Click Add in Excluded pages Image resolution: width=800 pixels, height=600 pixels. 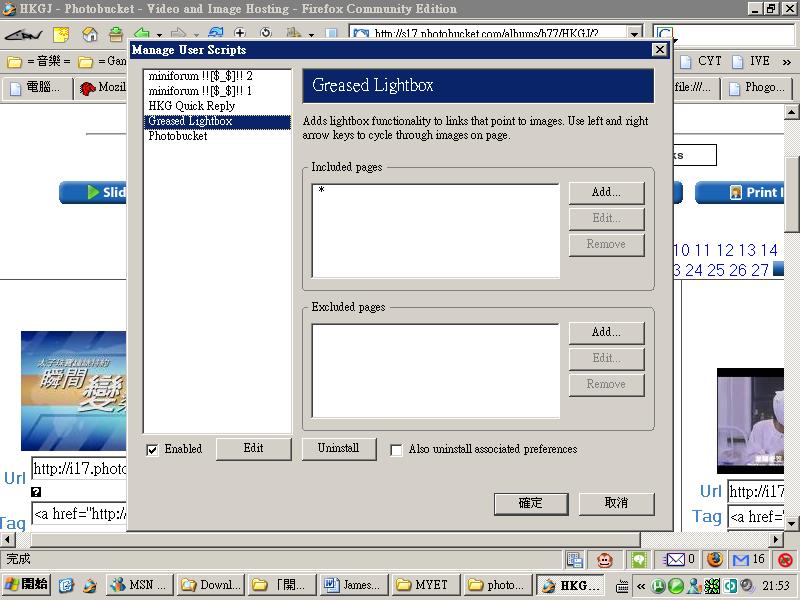tap(606, 332)
